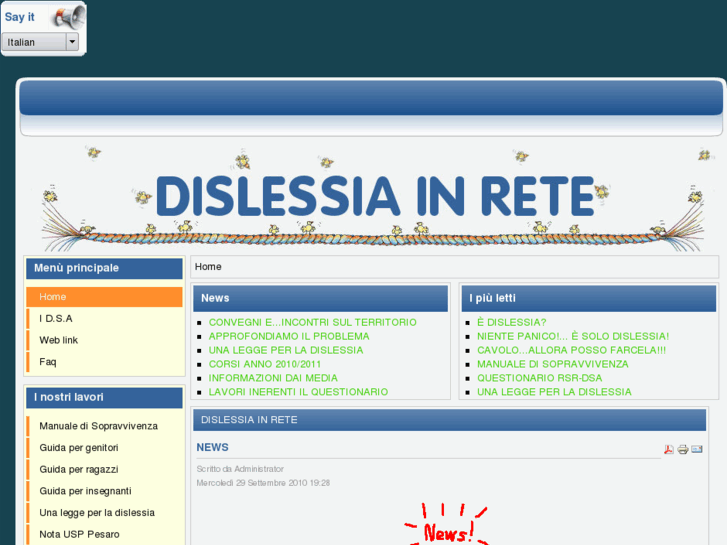This screenshot has height=545, width=727.
Task: Click the red News! burst image
Action: point(446,524)
